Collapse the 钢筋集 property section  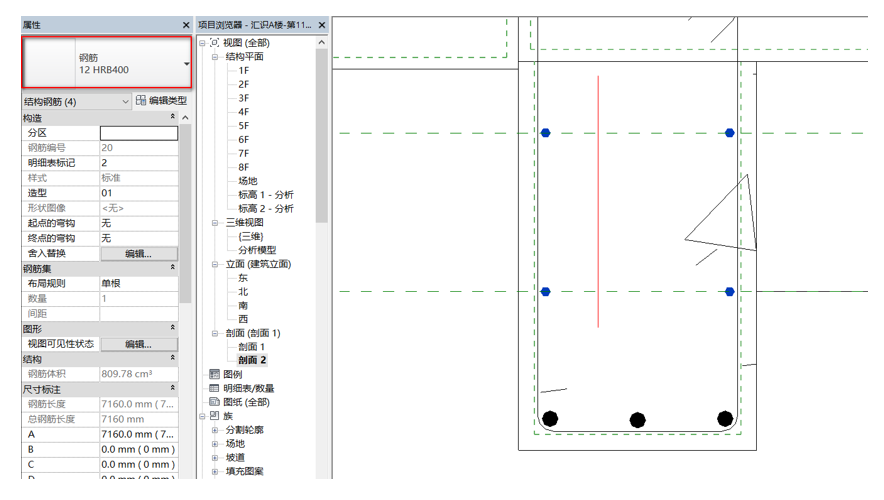(172, 268)
